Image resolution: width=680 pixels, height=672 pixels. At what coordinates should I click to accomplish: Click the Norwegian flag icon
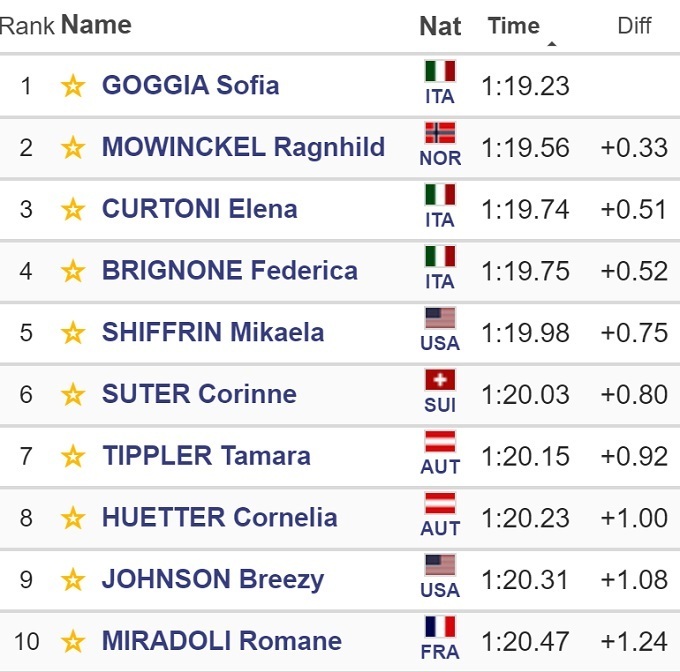click(440, 135)
